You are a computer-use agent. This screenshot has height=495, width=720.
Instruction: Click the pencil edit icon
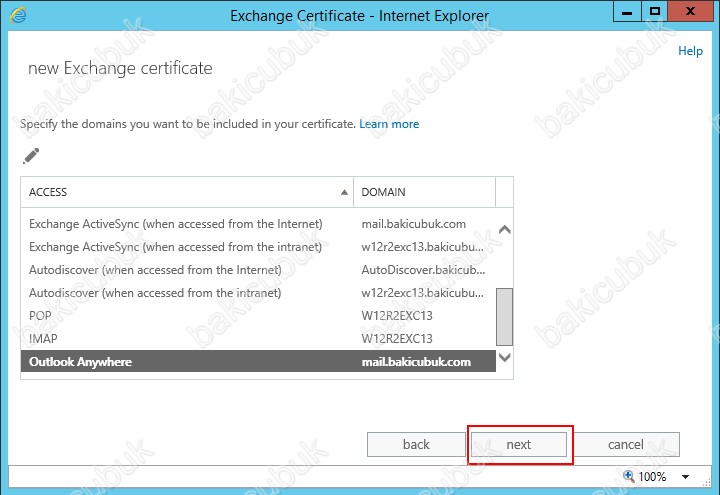click(x=31, y=156)
